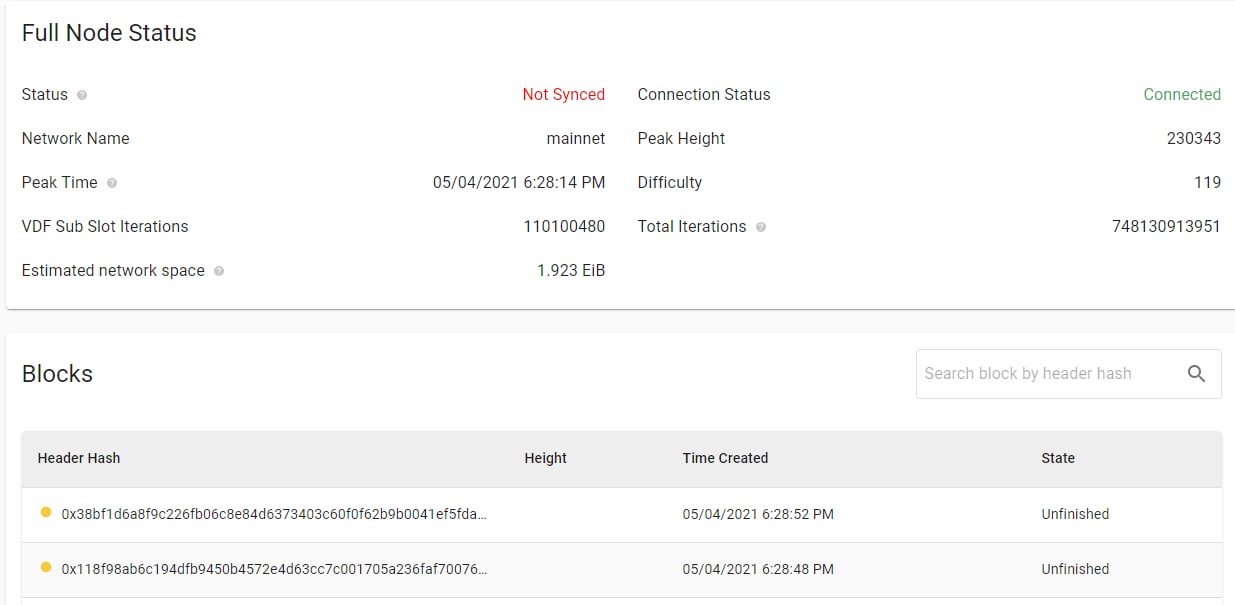Click the Time Created column header
The height and width of the screenshot is (605, 1235).
tap(725, 458)
